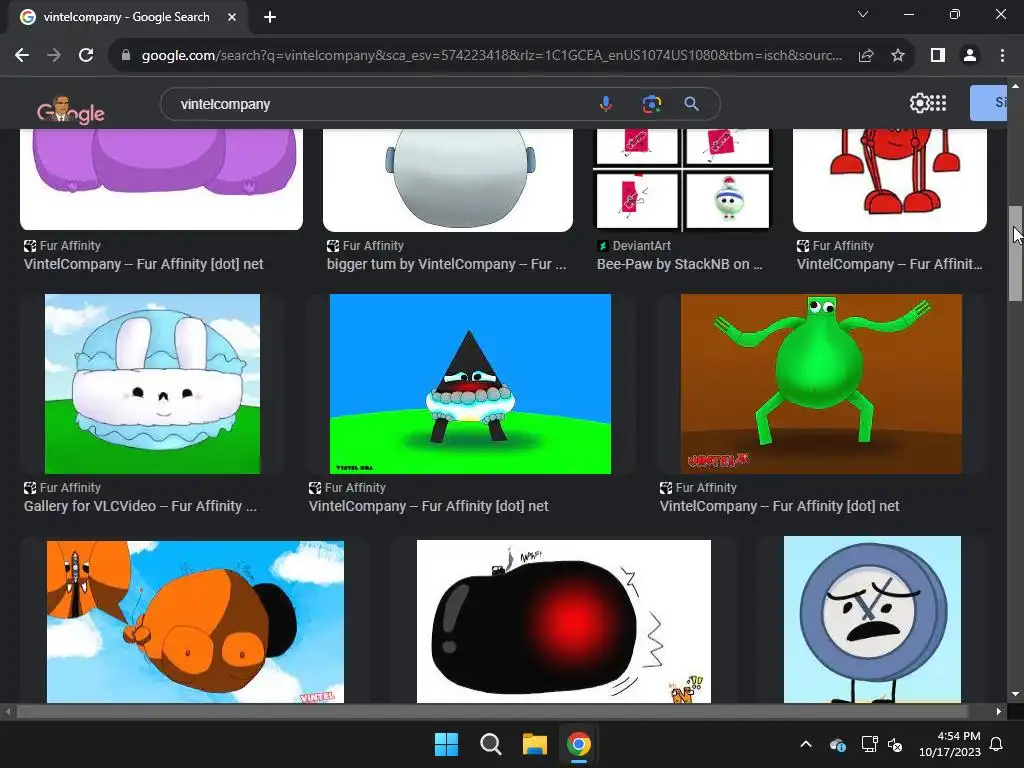Open the red character image thumbnail
This screenshot has height=768, width=1024.
889,180
